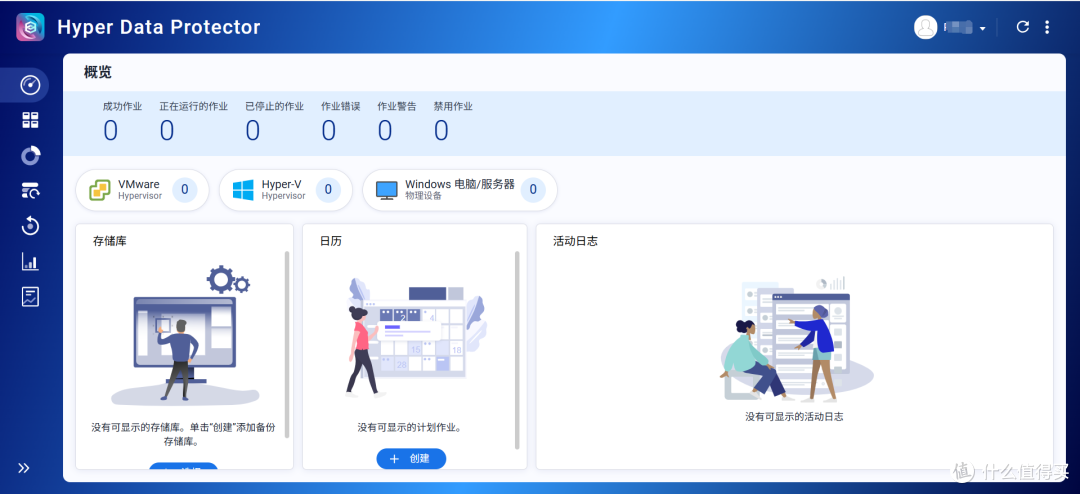Click the 日历 panel title
Screen dimensions: 1080x494
point(331,242)
